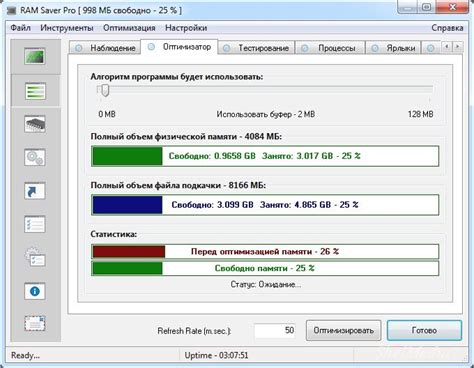474x368 pixels.
Task: Click the RAM Saver Pro title bar icon
Action: click(x=12, y=10)
